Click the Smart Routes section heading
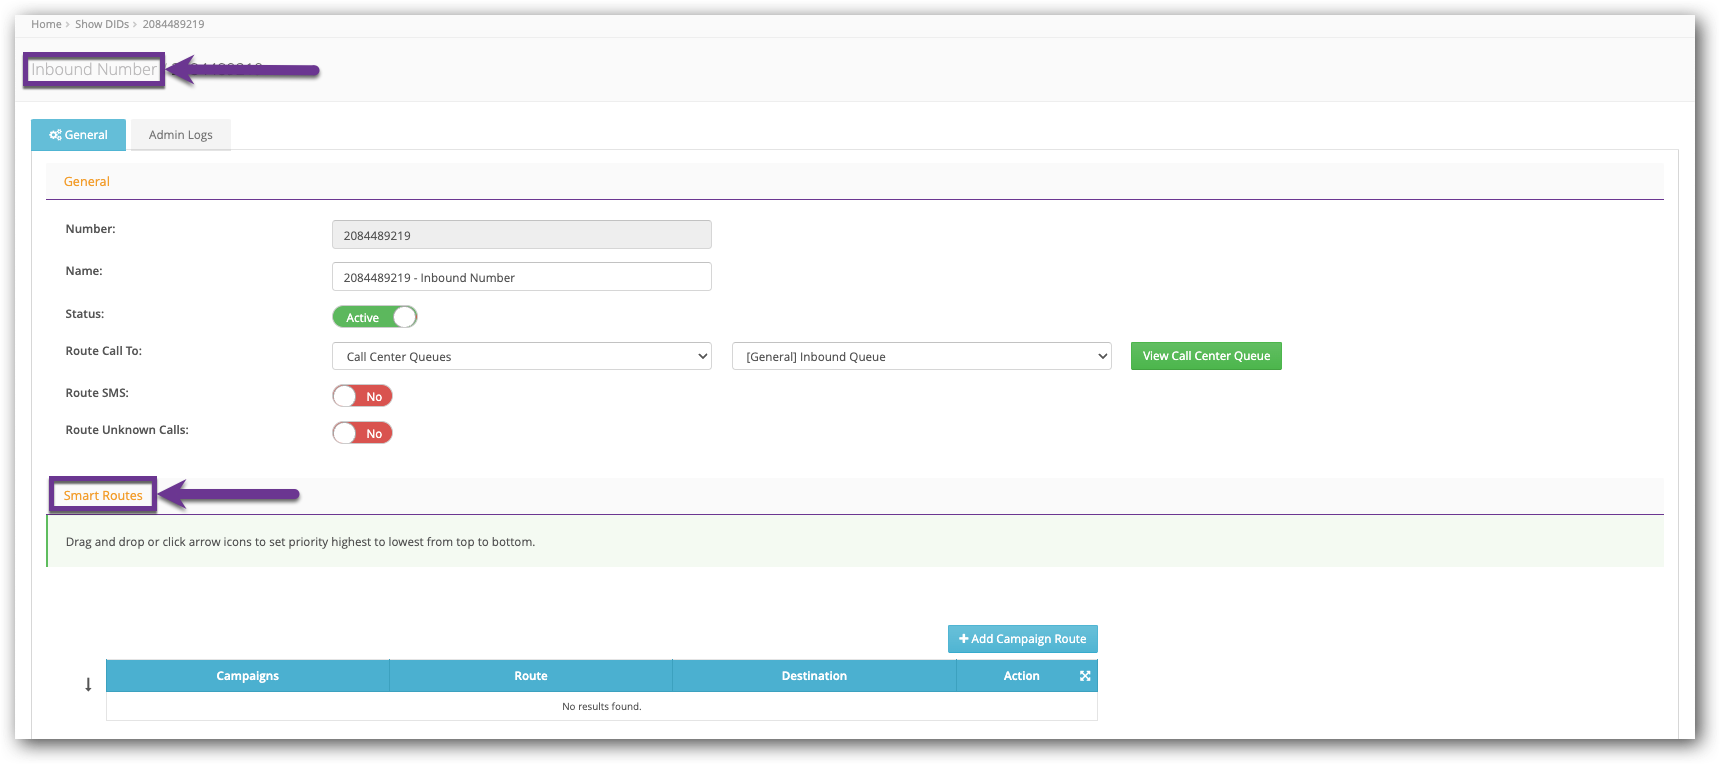This screenshot has width=1720, height=764. tap(103, 495)
